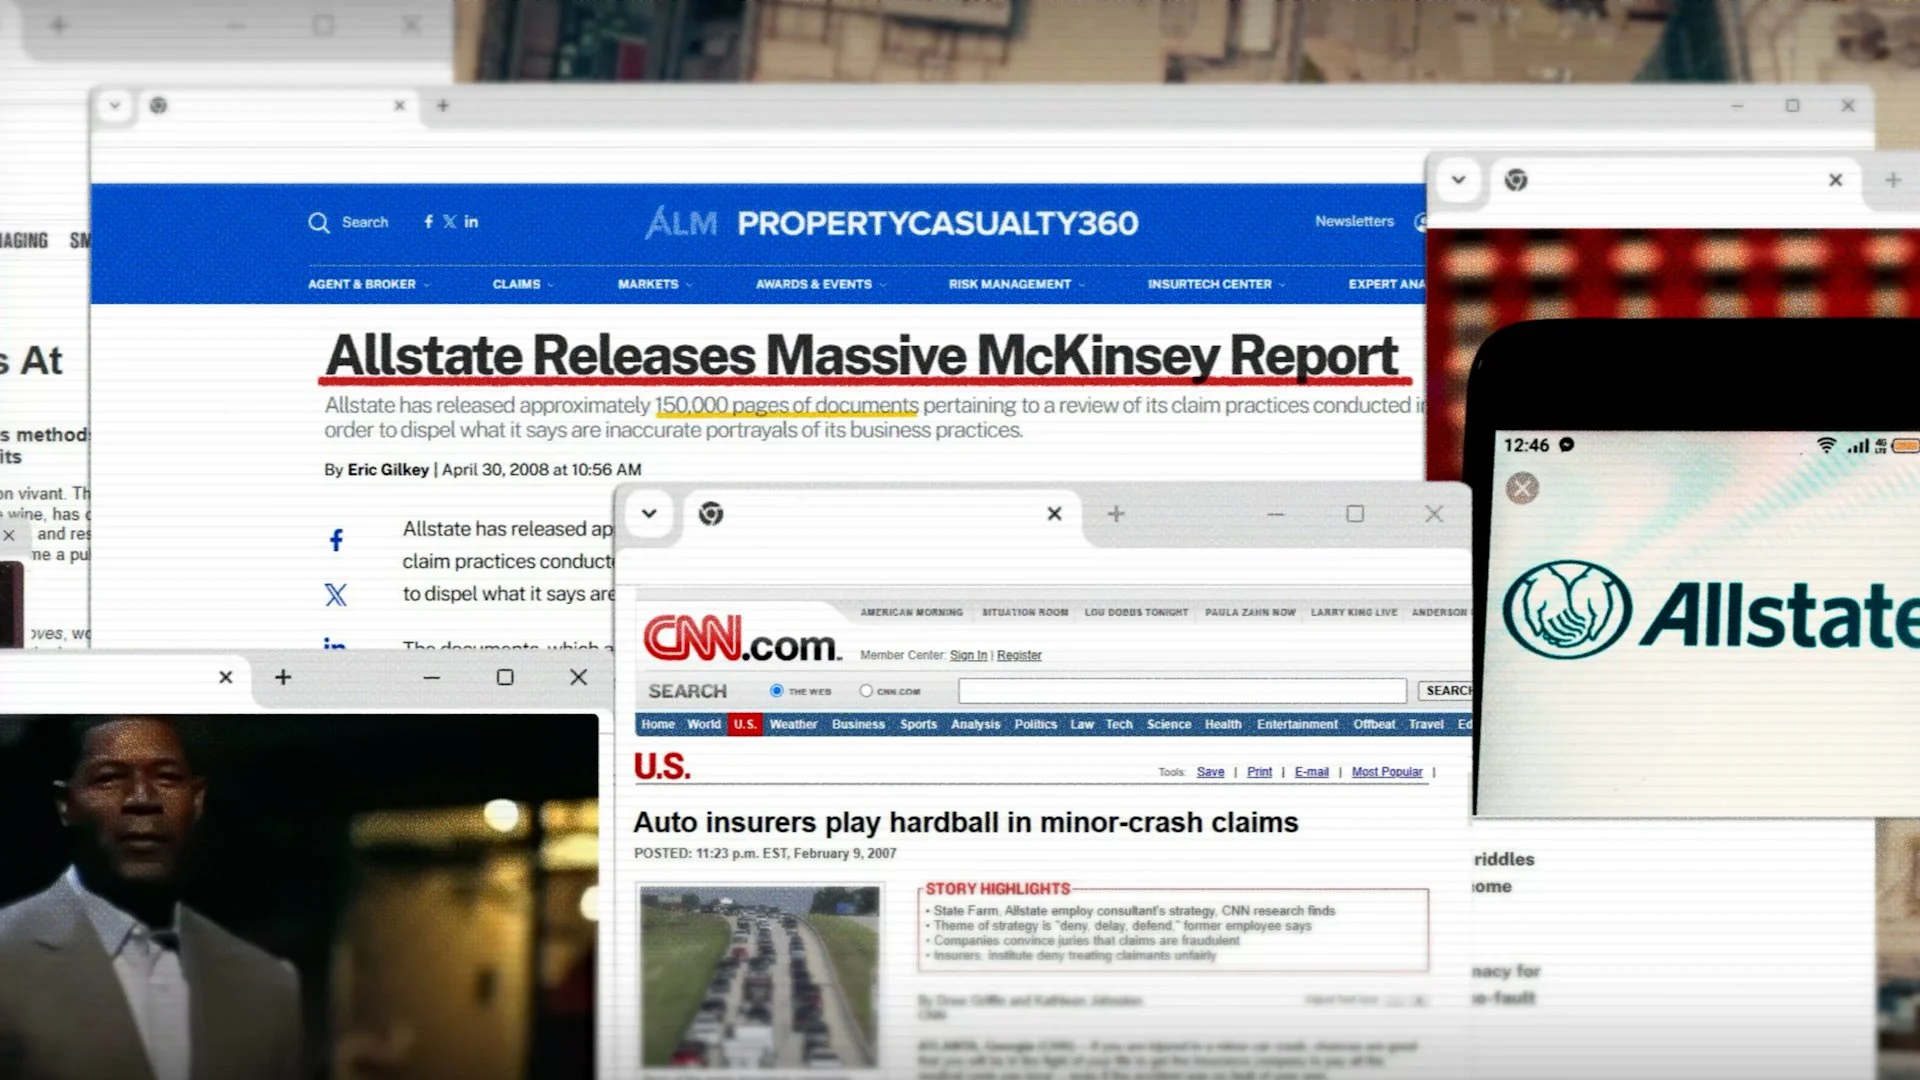Open the Newsletters link in header
The width and height of the screenshot is (1920, 1080).
(1354, 221)
